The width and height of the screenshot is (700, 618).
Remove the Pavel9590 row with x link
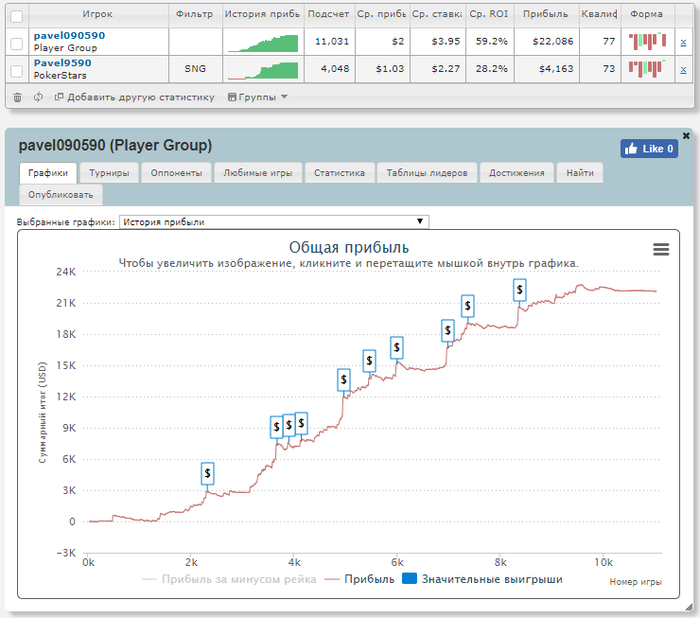point(683,70)
